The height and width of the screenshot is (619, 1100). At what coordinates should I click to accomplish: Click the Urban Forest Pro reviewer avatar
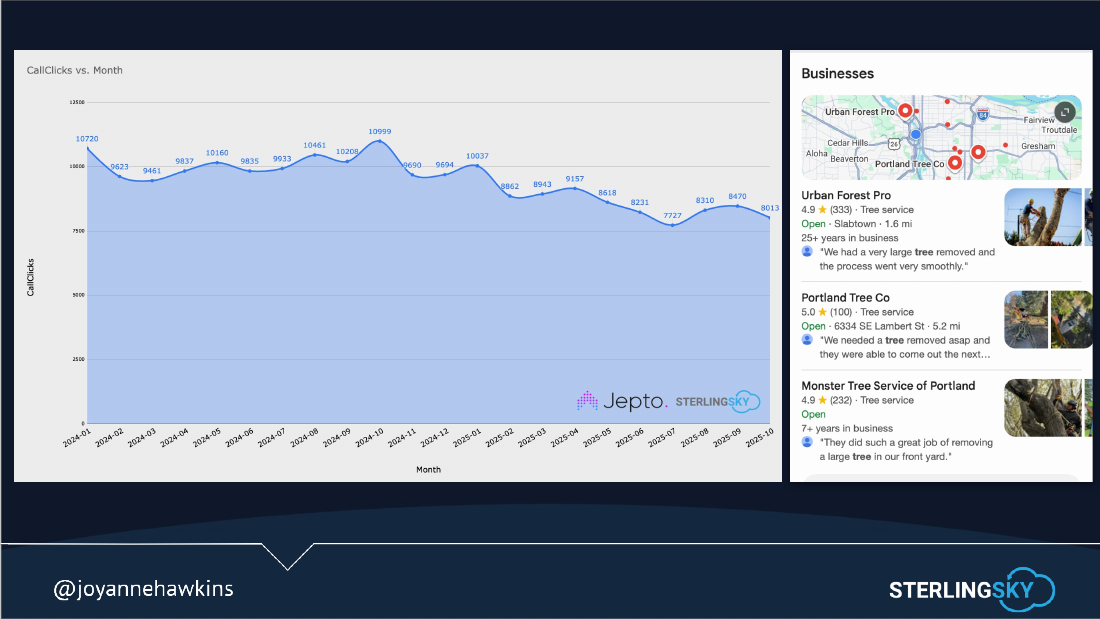pos(807,252)
